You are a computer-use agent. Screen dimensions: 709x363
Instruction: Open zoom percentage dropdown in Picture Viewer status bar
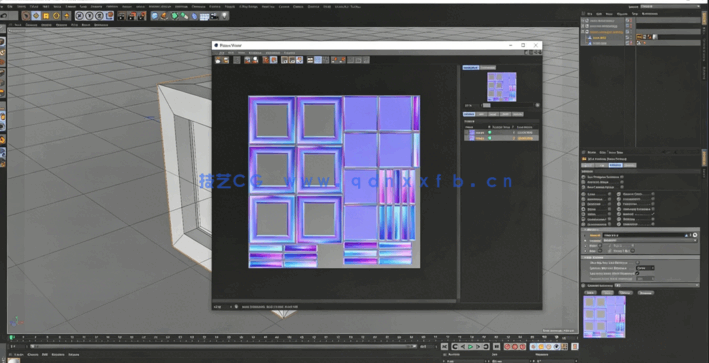(224, 306)
